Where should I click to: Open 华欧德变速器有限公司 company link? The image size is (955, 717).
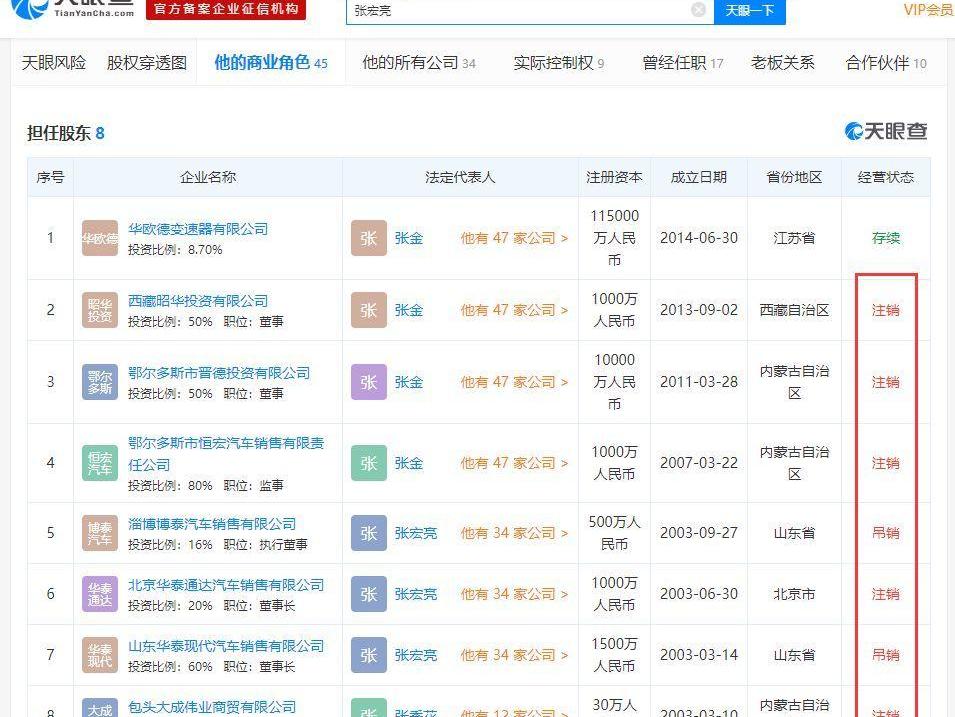click(198, 229)
